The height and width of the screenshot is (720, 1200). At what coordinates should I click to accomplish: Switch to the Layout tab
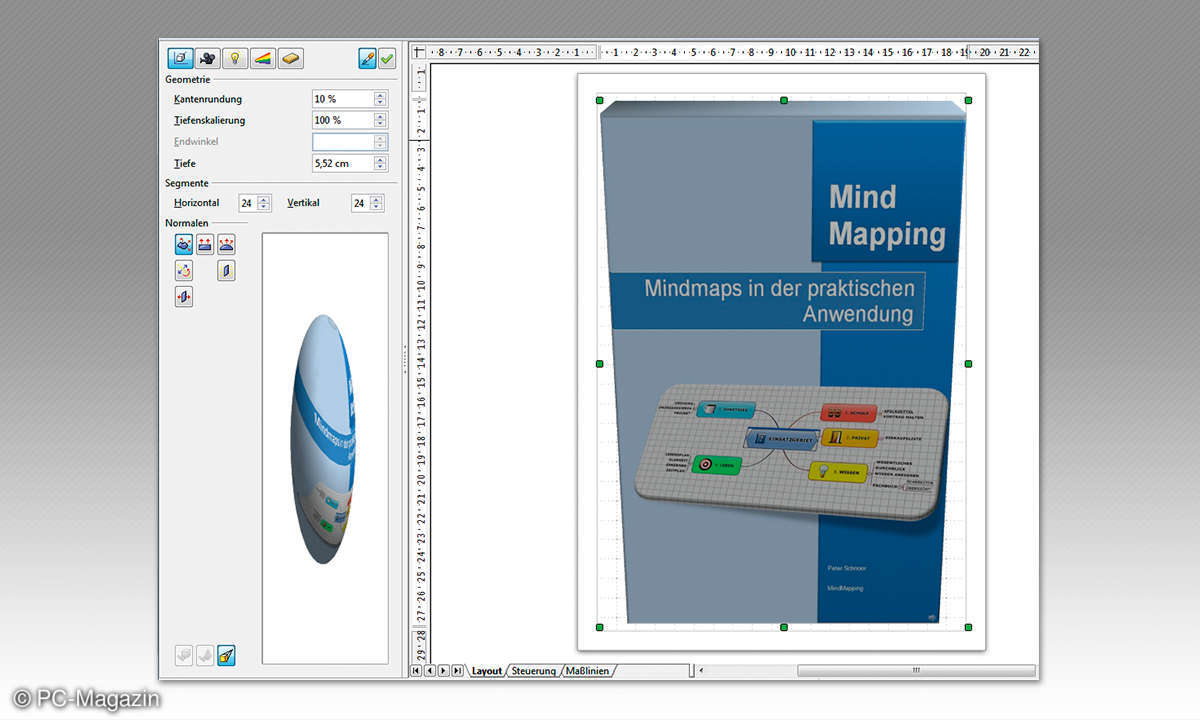[487, 671]
